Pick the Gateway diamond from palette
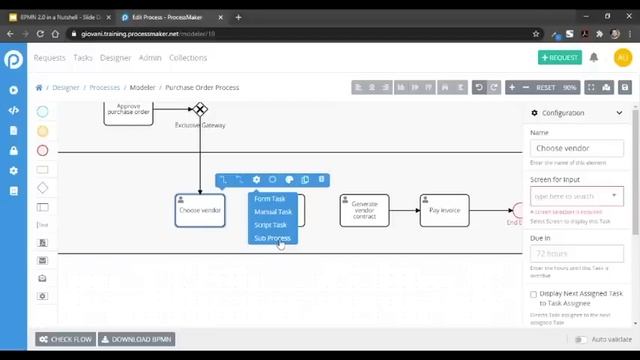640x360 pixels. coord(42,188)
